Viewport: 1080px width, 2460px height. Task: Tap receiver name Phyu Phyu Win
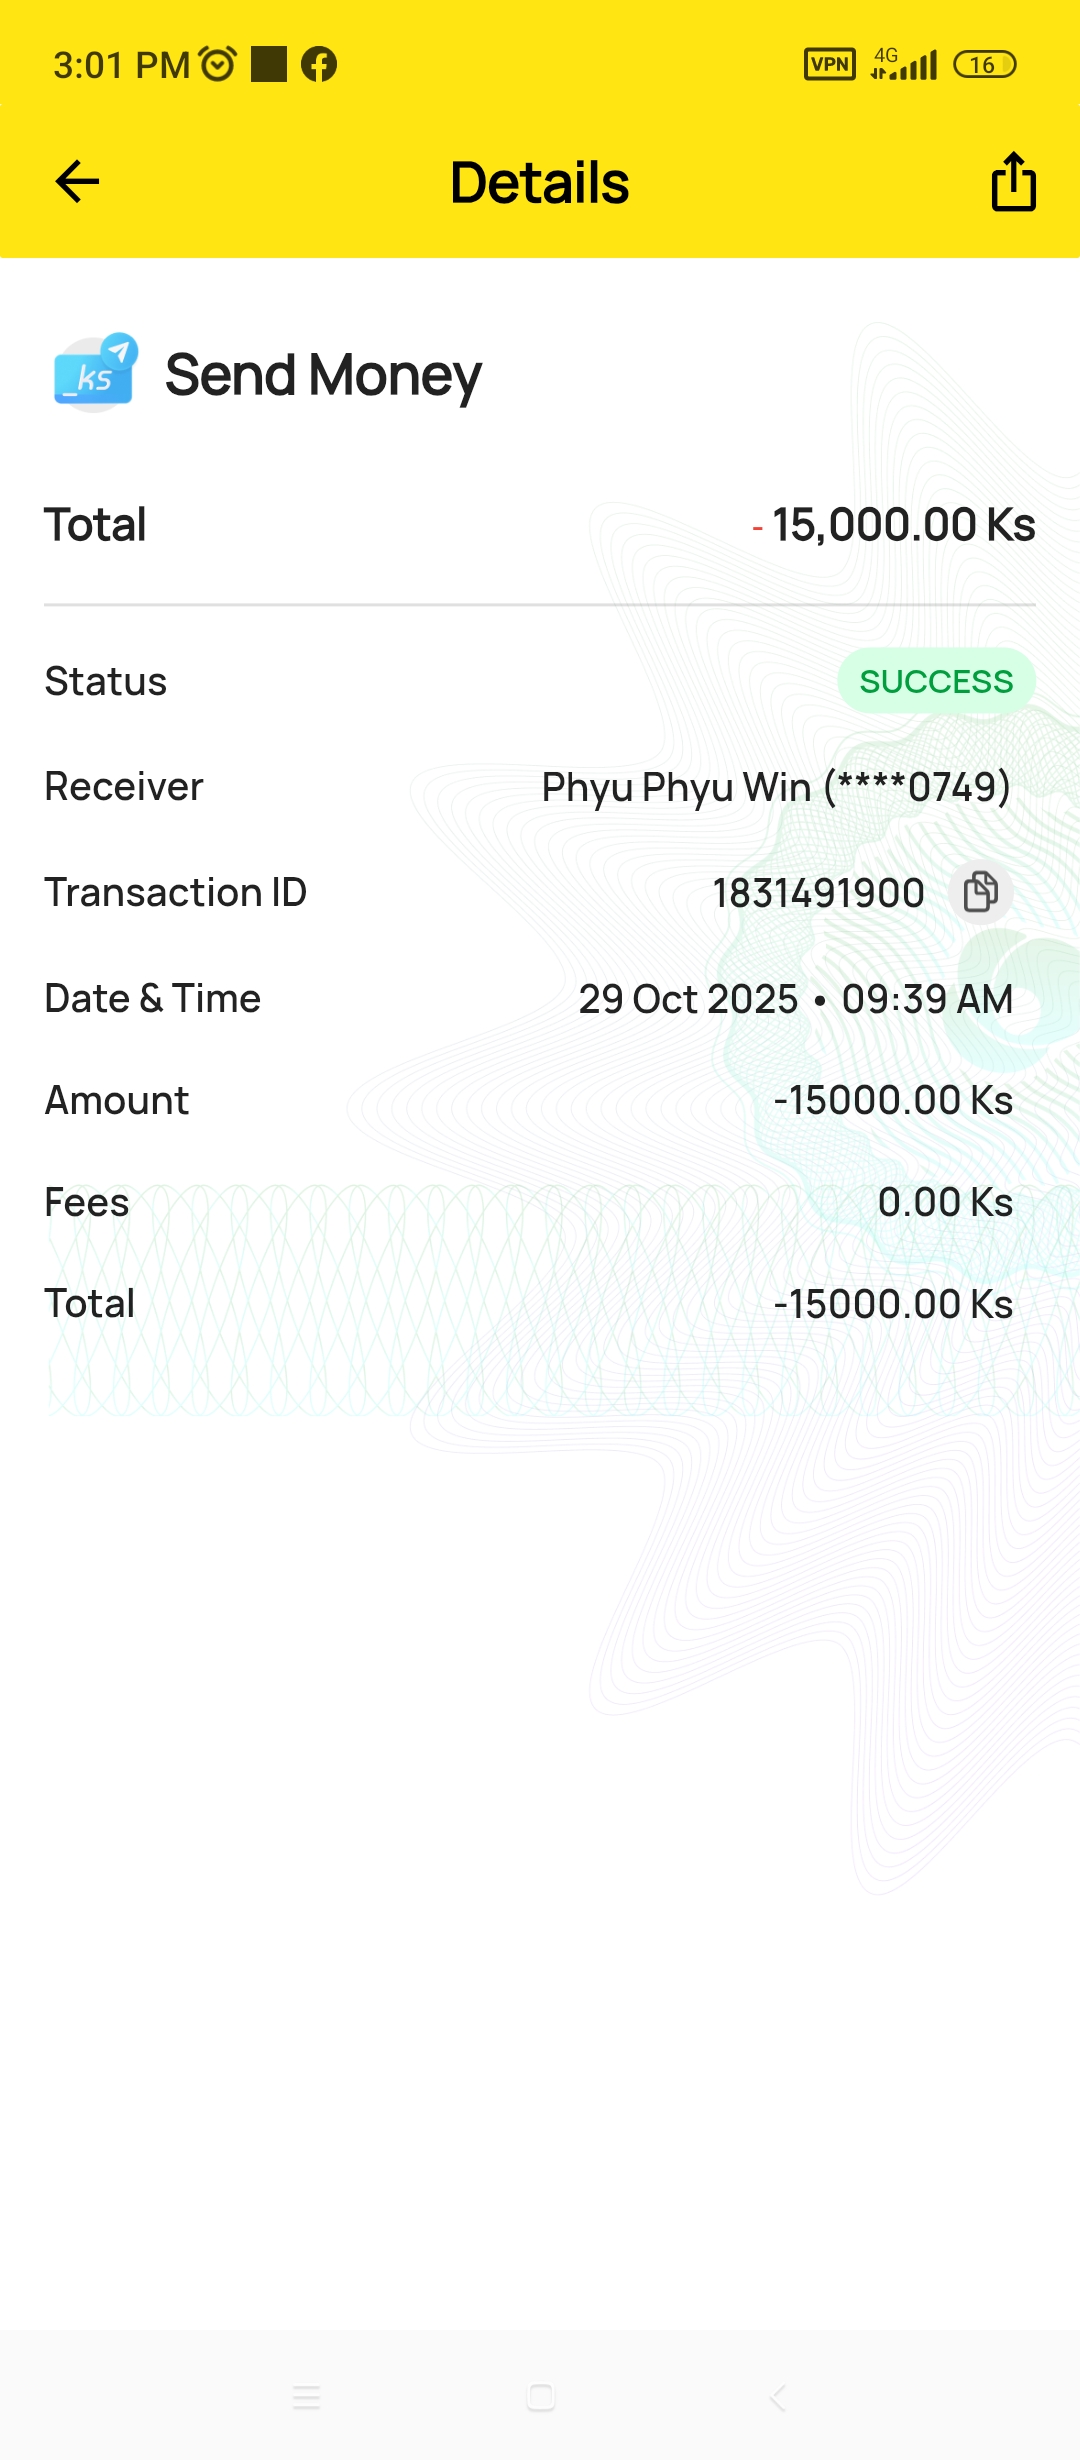676,787
